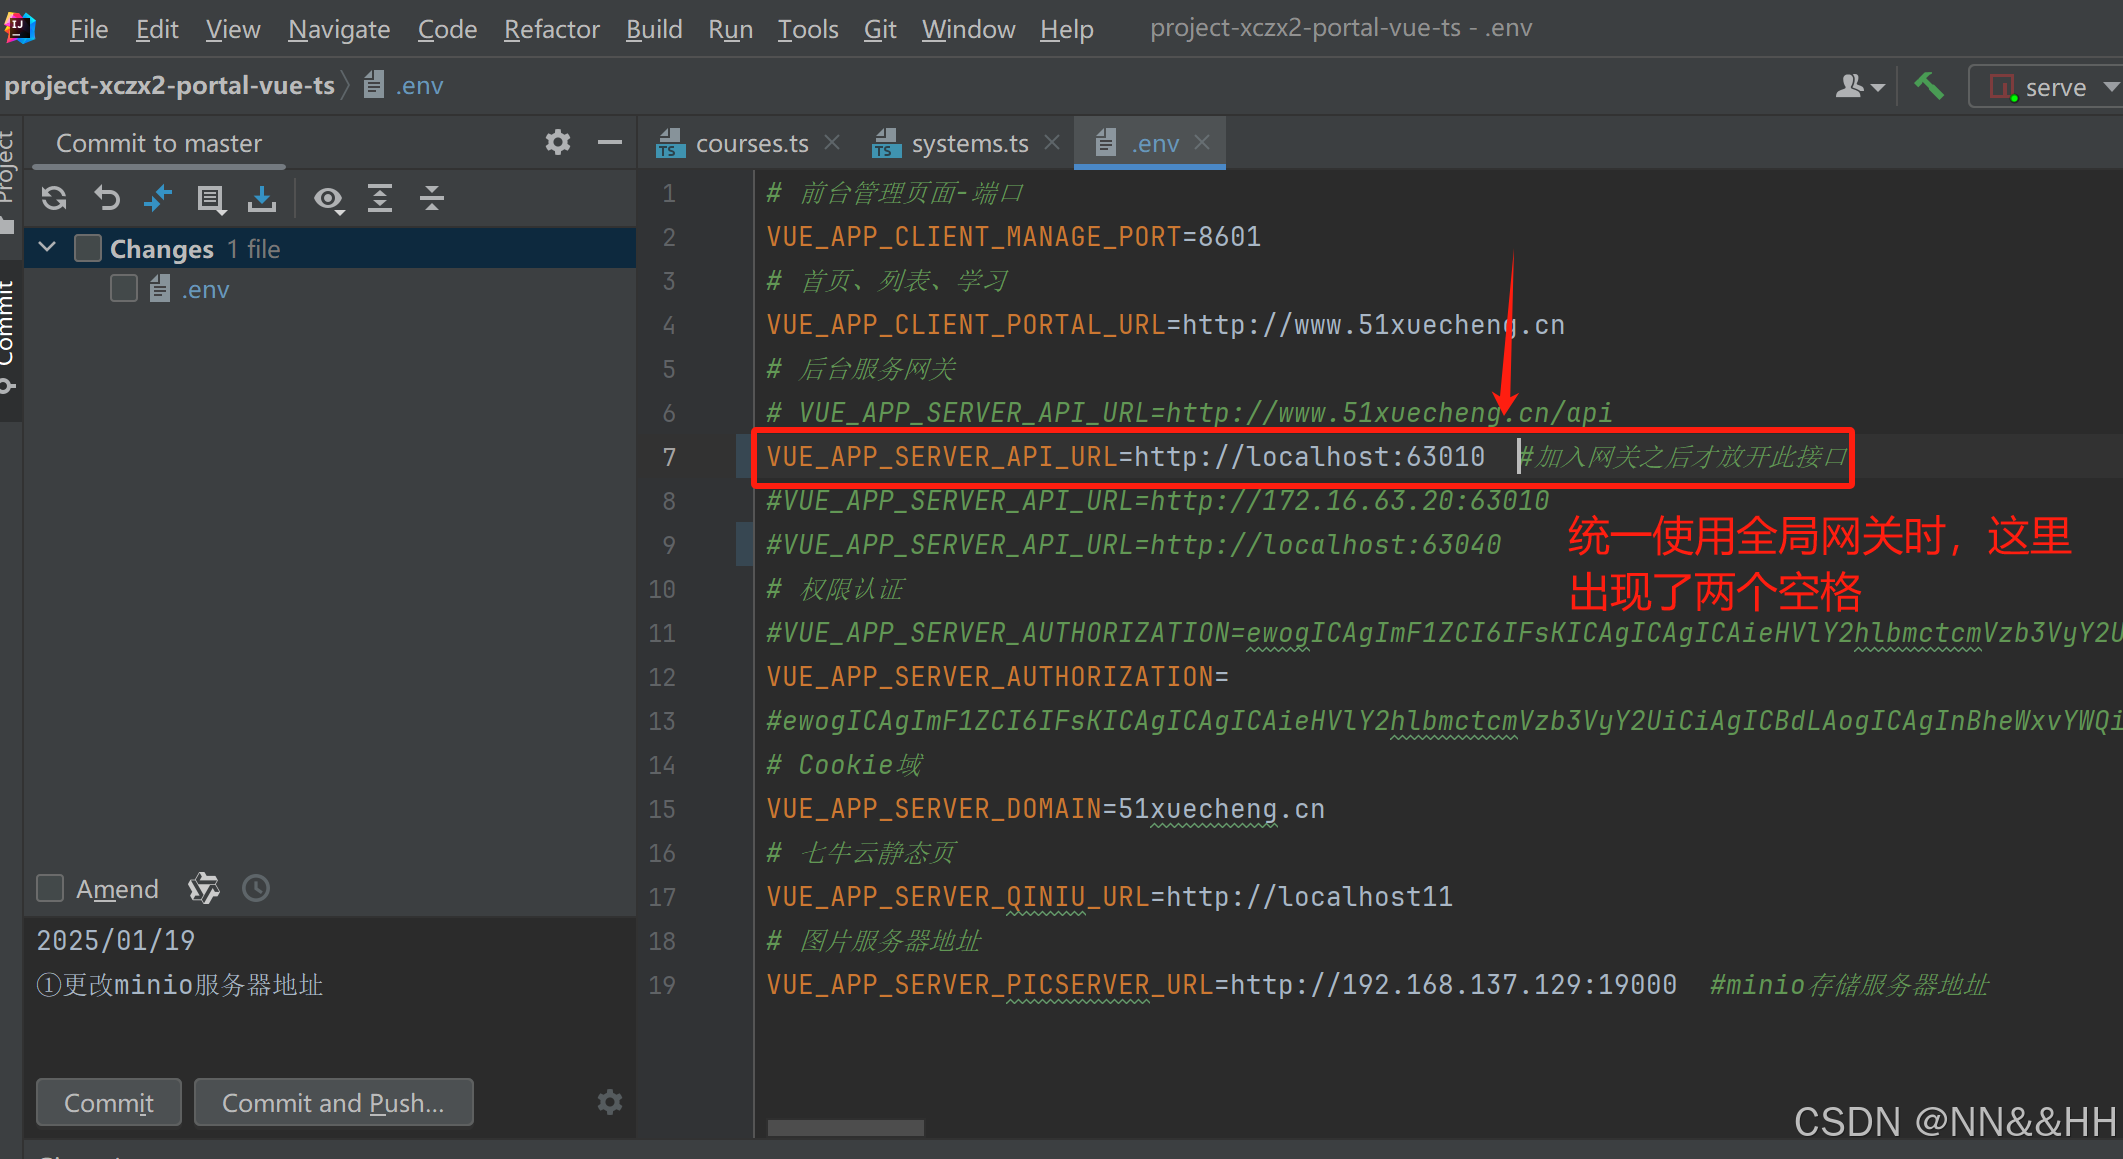2123x1159 pixels.
Task: Click the Commit and Push button
Action: [333, 1102]
